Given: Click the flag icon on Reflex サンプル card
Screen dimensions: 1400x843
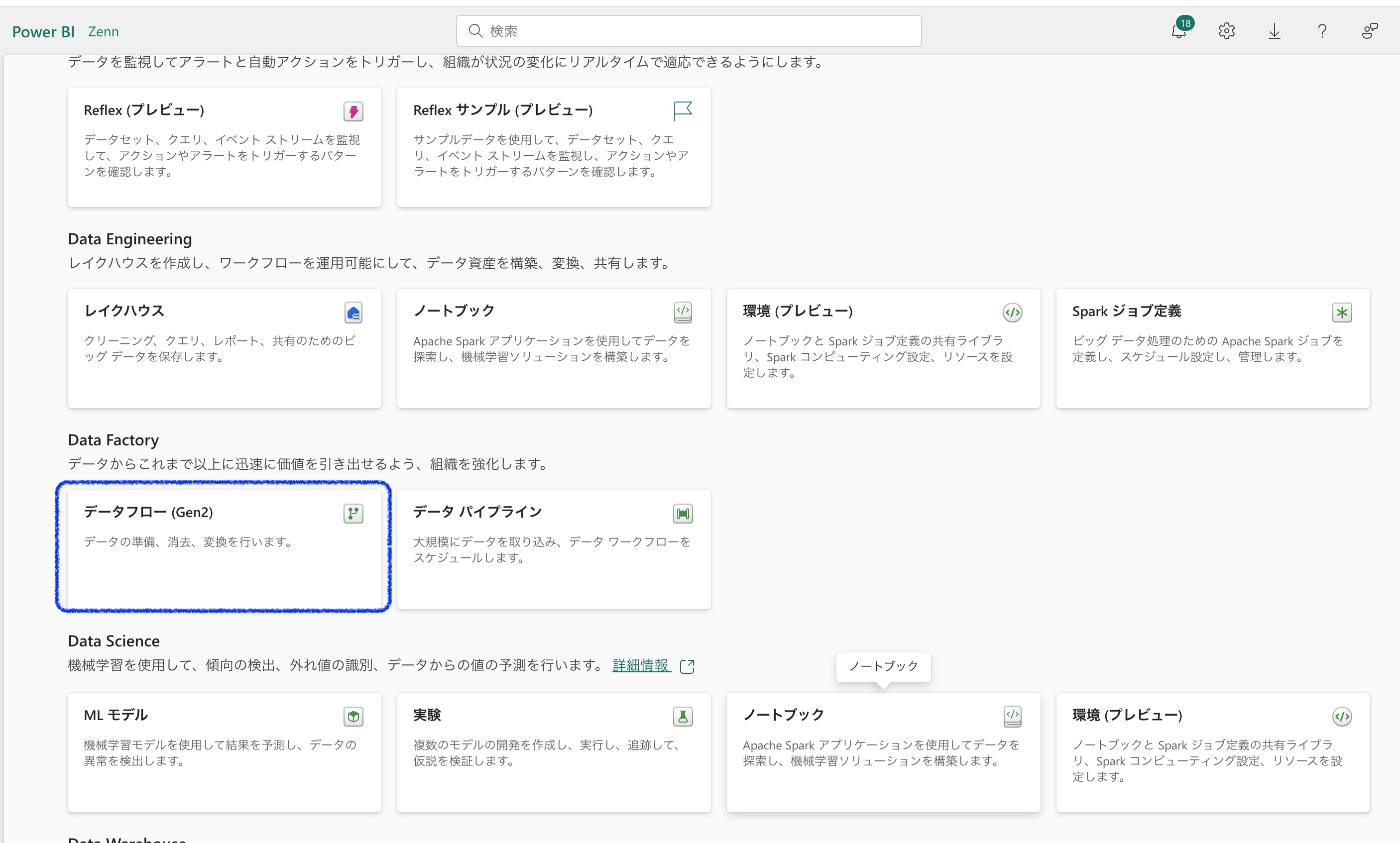Looking at the screenshot, I should 683,111.
